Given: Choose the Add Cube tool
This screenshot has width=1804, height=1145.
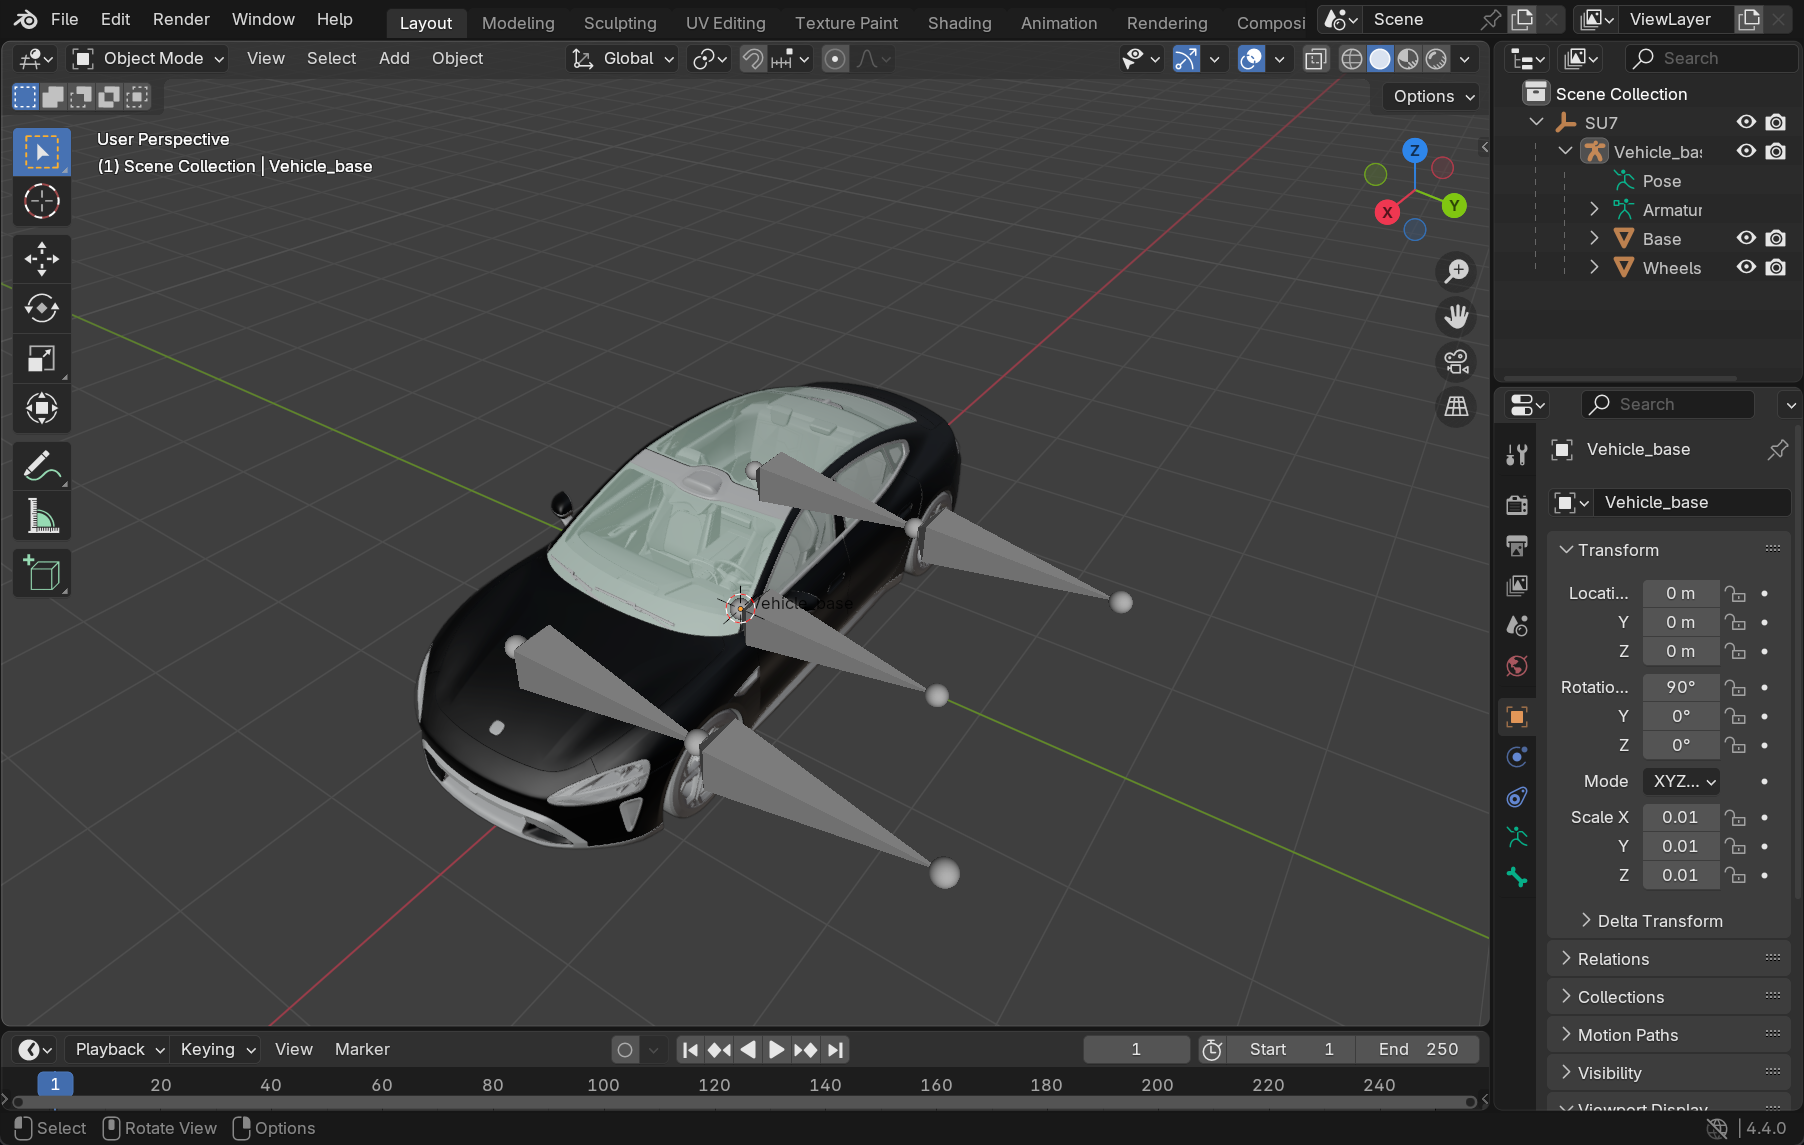Looking at the screenshot, I should click(41, 574).
